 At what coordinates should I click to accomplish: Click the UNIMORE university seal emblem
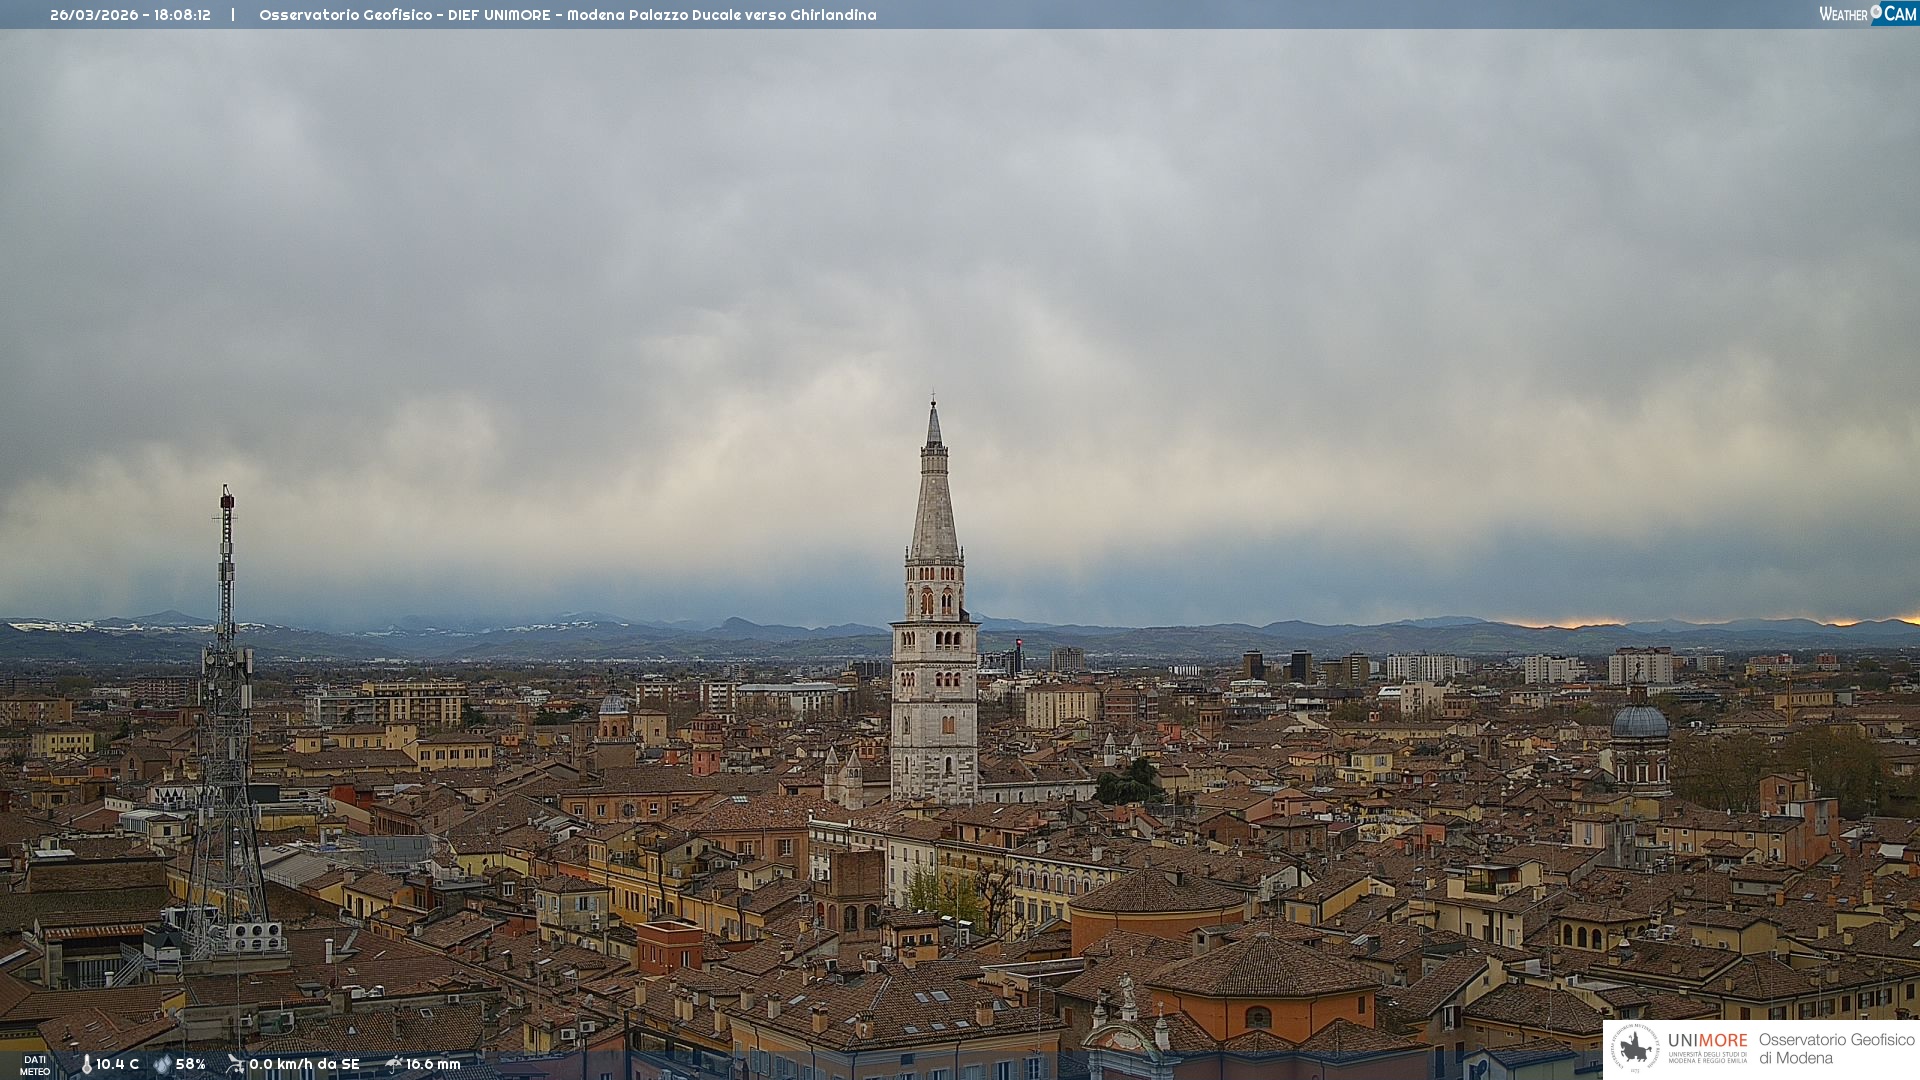pyautogui.click(x=1635, y=1048)
